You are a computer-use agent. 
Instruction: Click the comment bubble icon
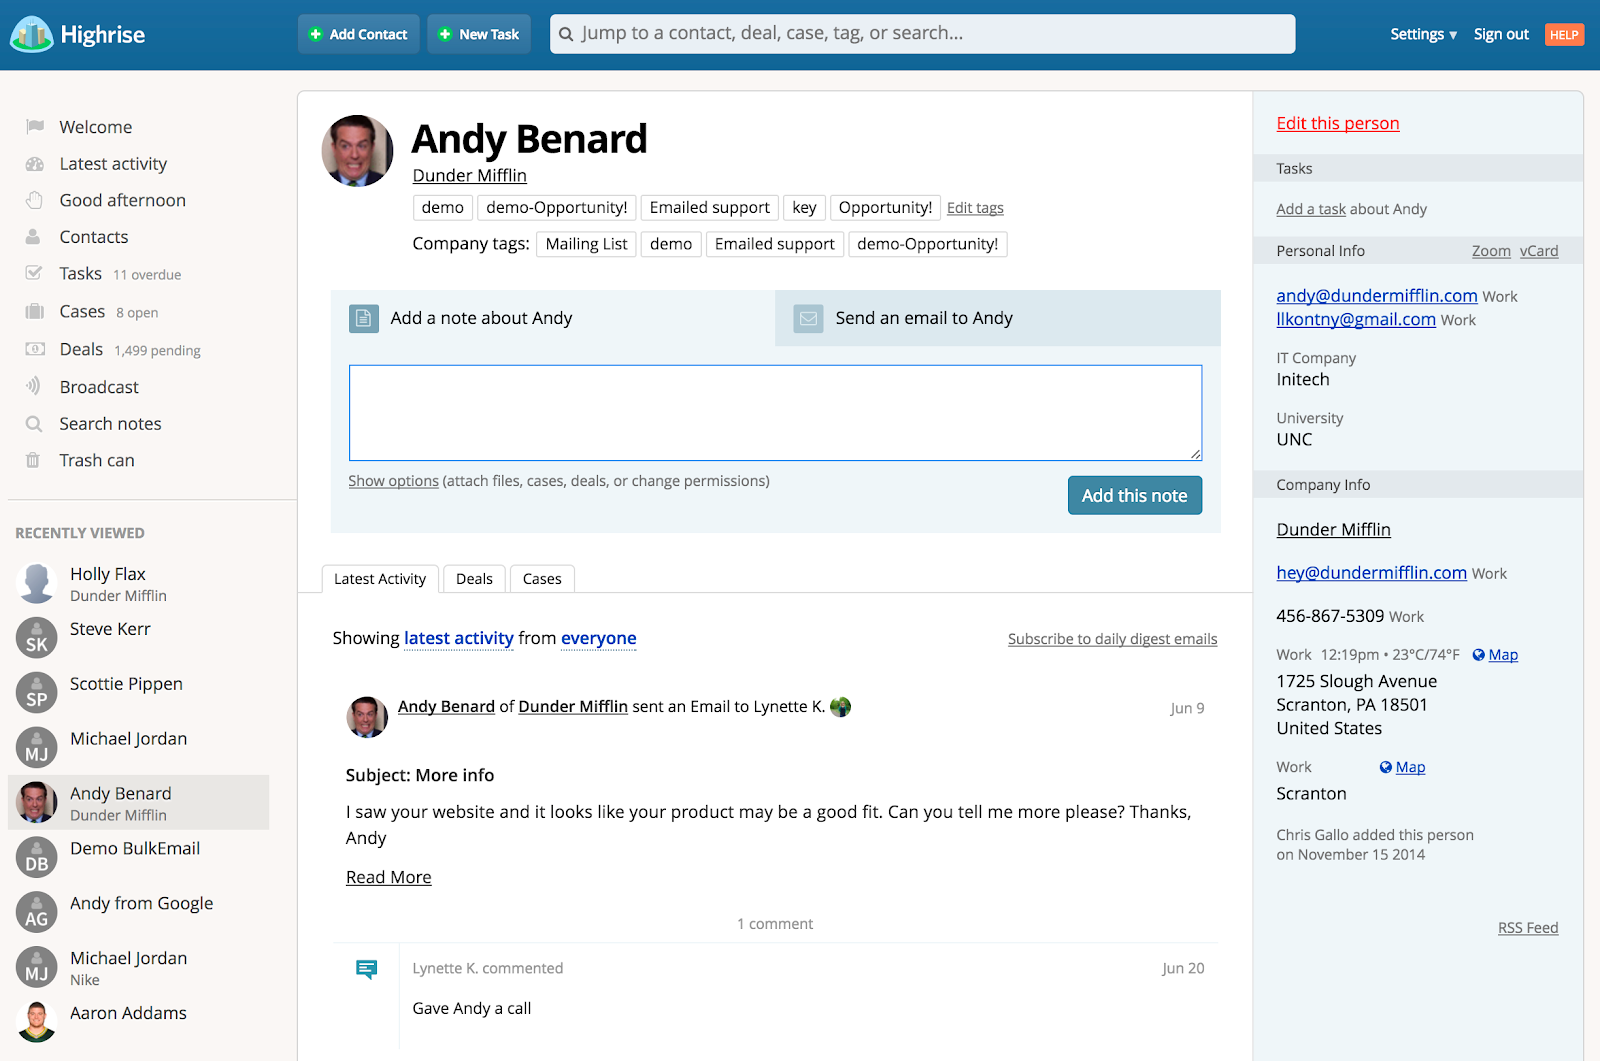(x=367, y=969)
